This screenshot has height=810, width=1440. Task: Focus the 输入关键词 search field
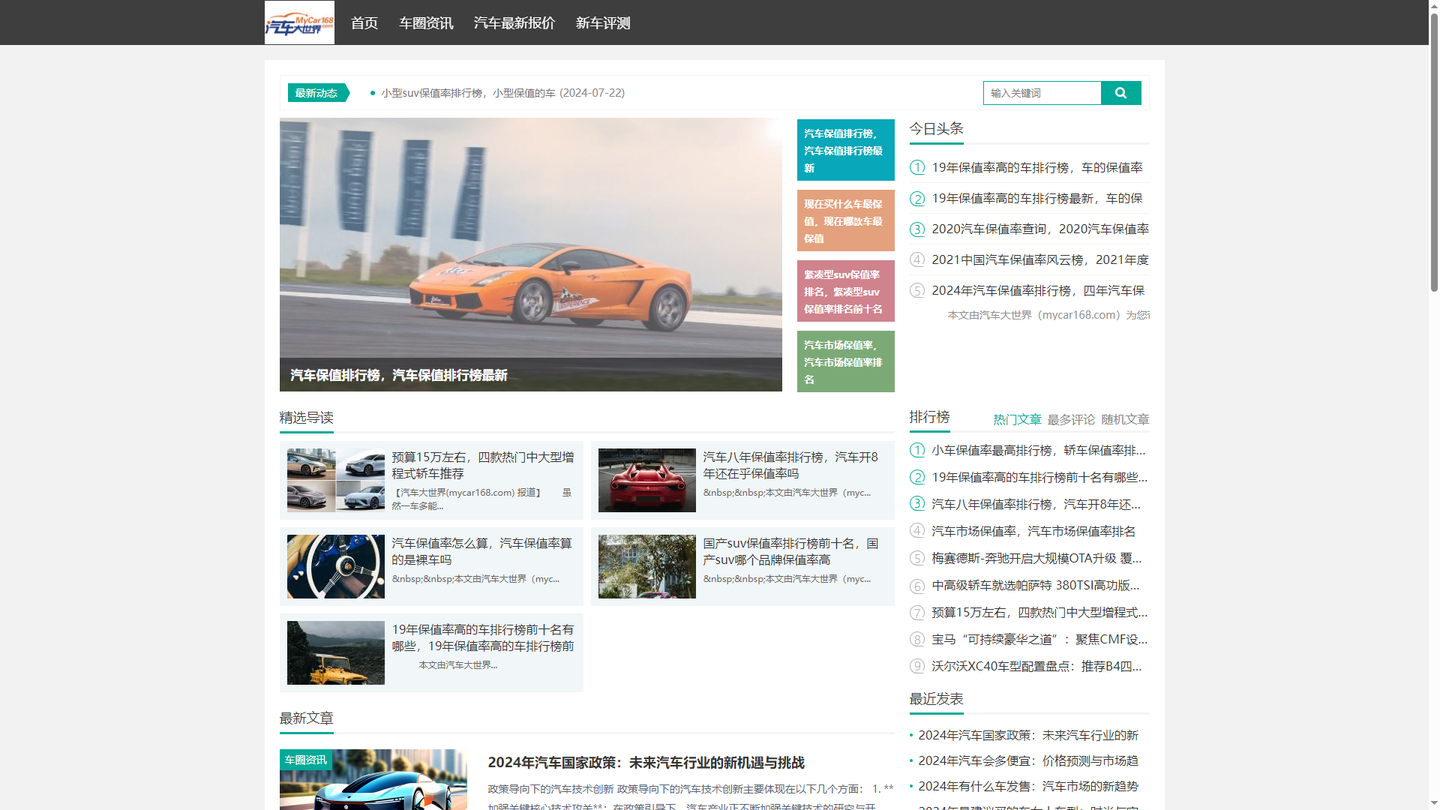pos(1042,93)
